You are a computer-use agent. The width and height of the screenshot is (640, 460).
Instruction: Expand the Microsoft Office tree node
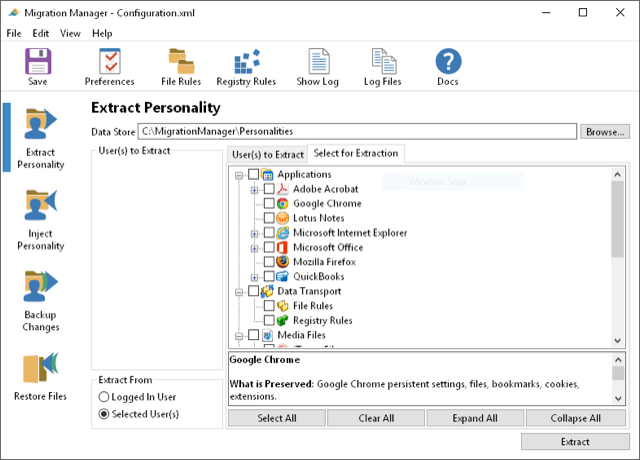[254, 247]
